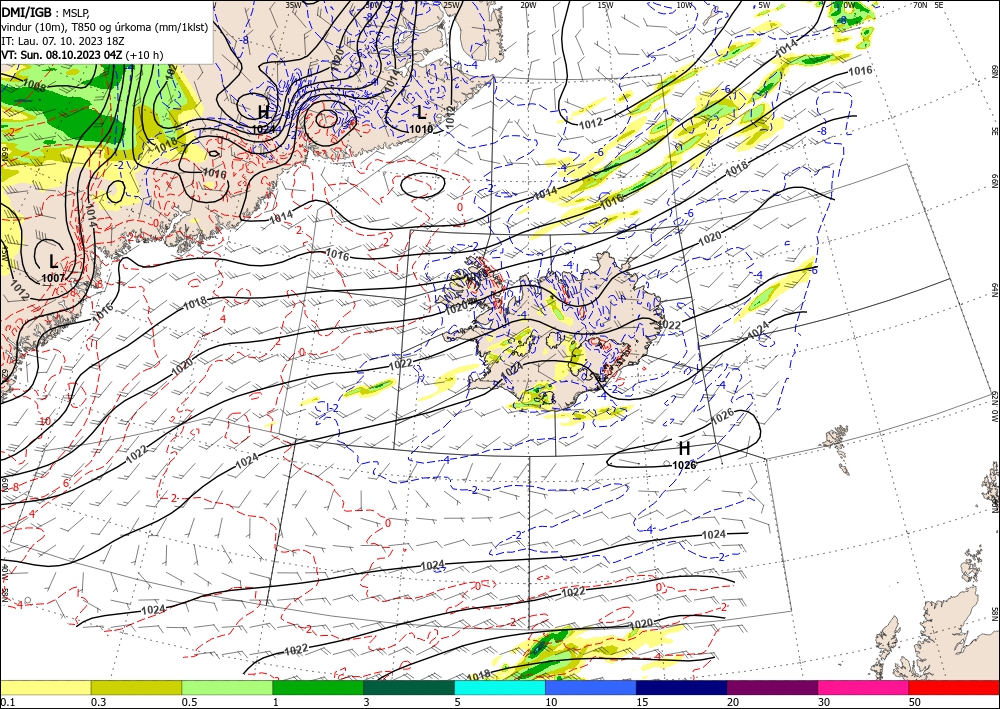Click the '1008' isobar label at upper left
Image resolution: width=1000 pixels, height=709 pixels.
coord(33,87)
